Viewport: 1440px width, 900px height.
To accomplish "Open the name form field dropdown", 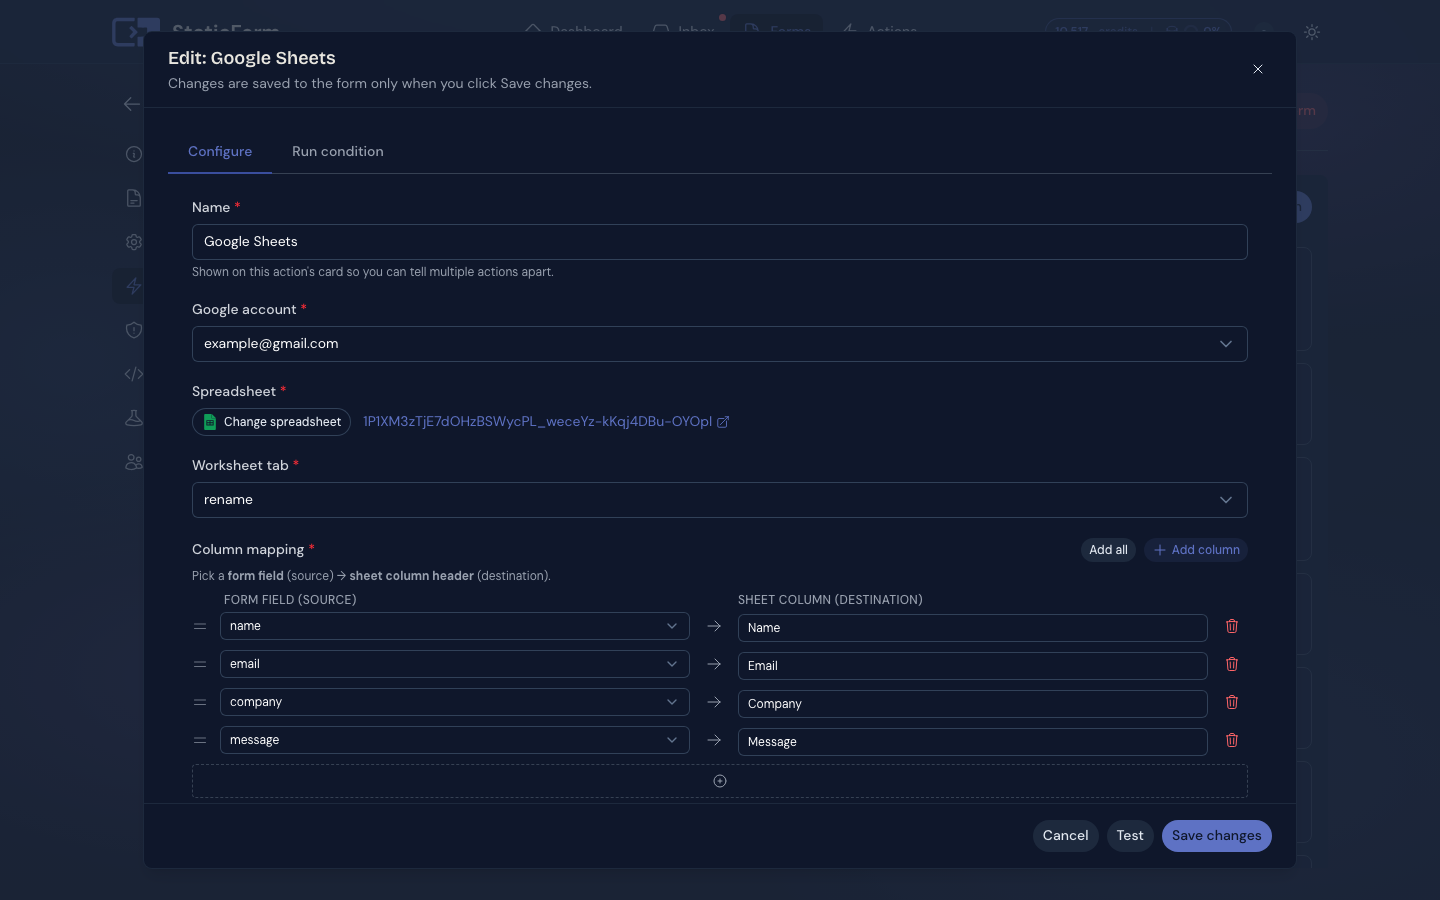I will pyautogui.click(x=455, y=626).
